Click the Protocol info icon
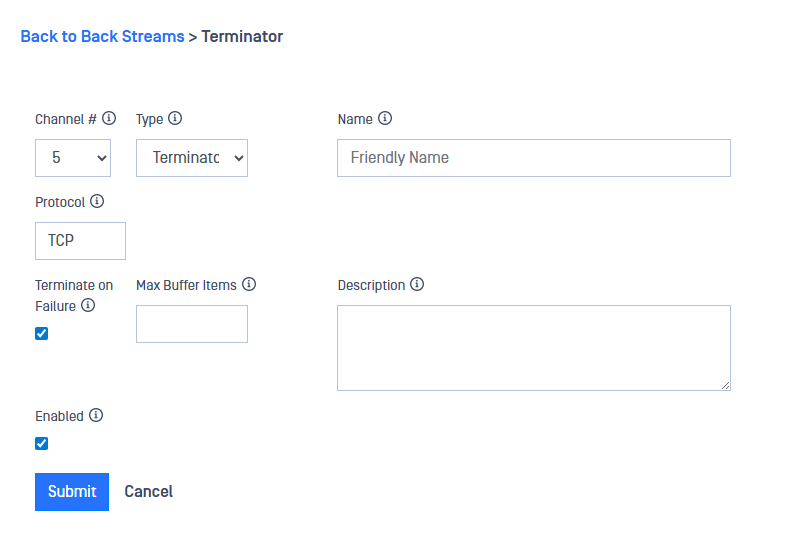The height and width of the screenshot is (552, 786). [x=97, y=201]
